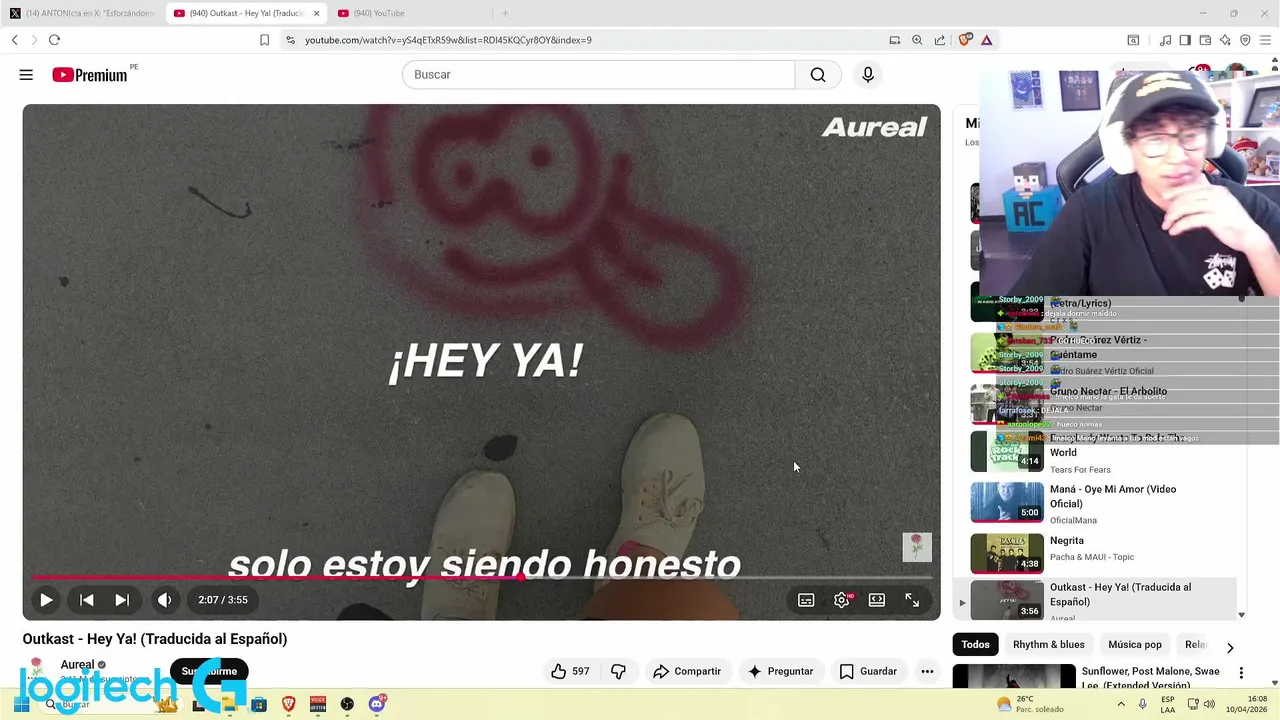The image size is (1280, 720).
Task: Select the Rhythm & blues chip
Action: coord(1048,645)
